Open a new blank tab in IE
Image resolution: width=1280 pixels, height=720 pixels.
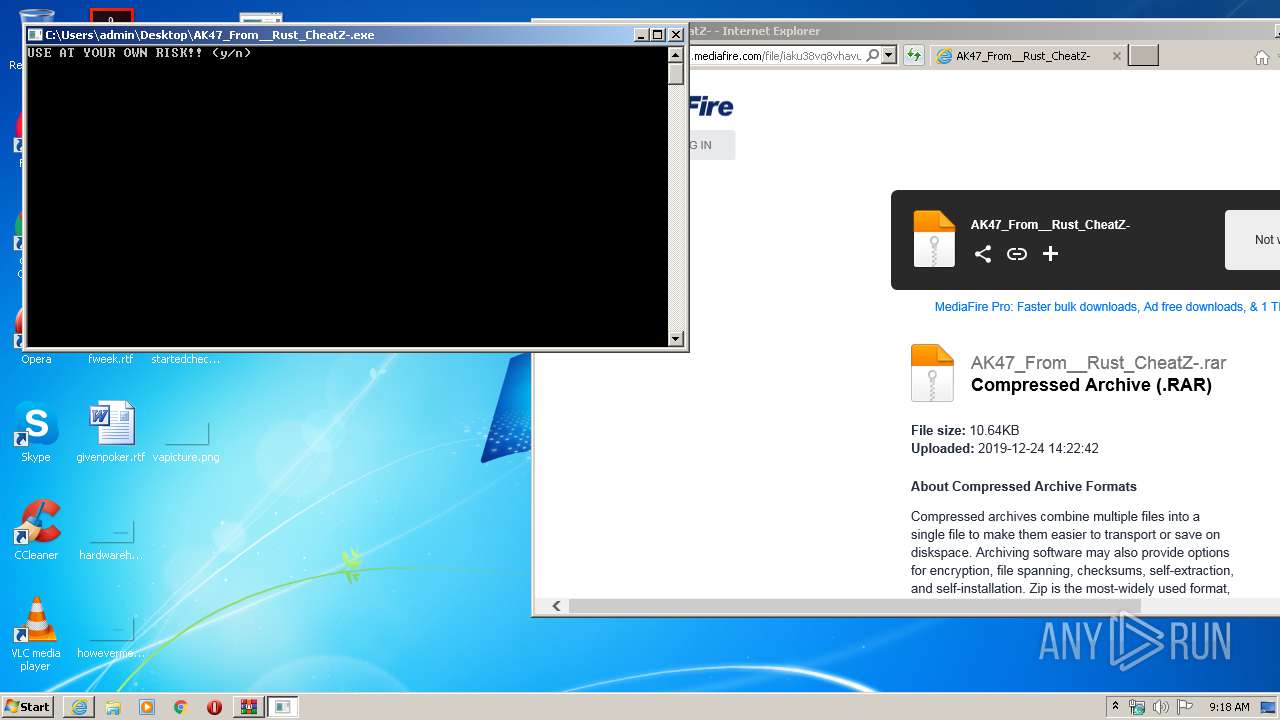pyautogui.click(x=1143, y=56)
